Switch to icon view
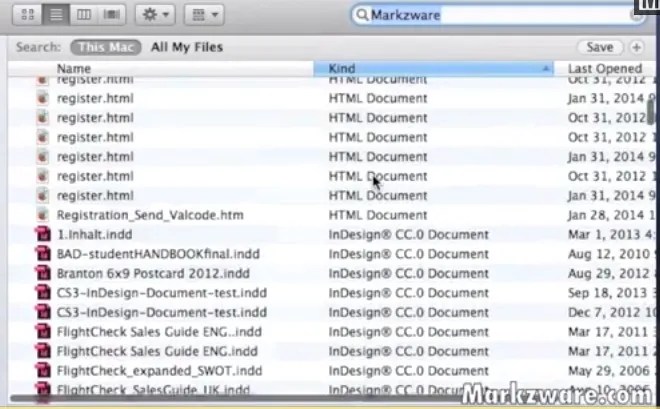Viewport: 660px width, 409px height. (27, 15)
